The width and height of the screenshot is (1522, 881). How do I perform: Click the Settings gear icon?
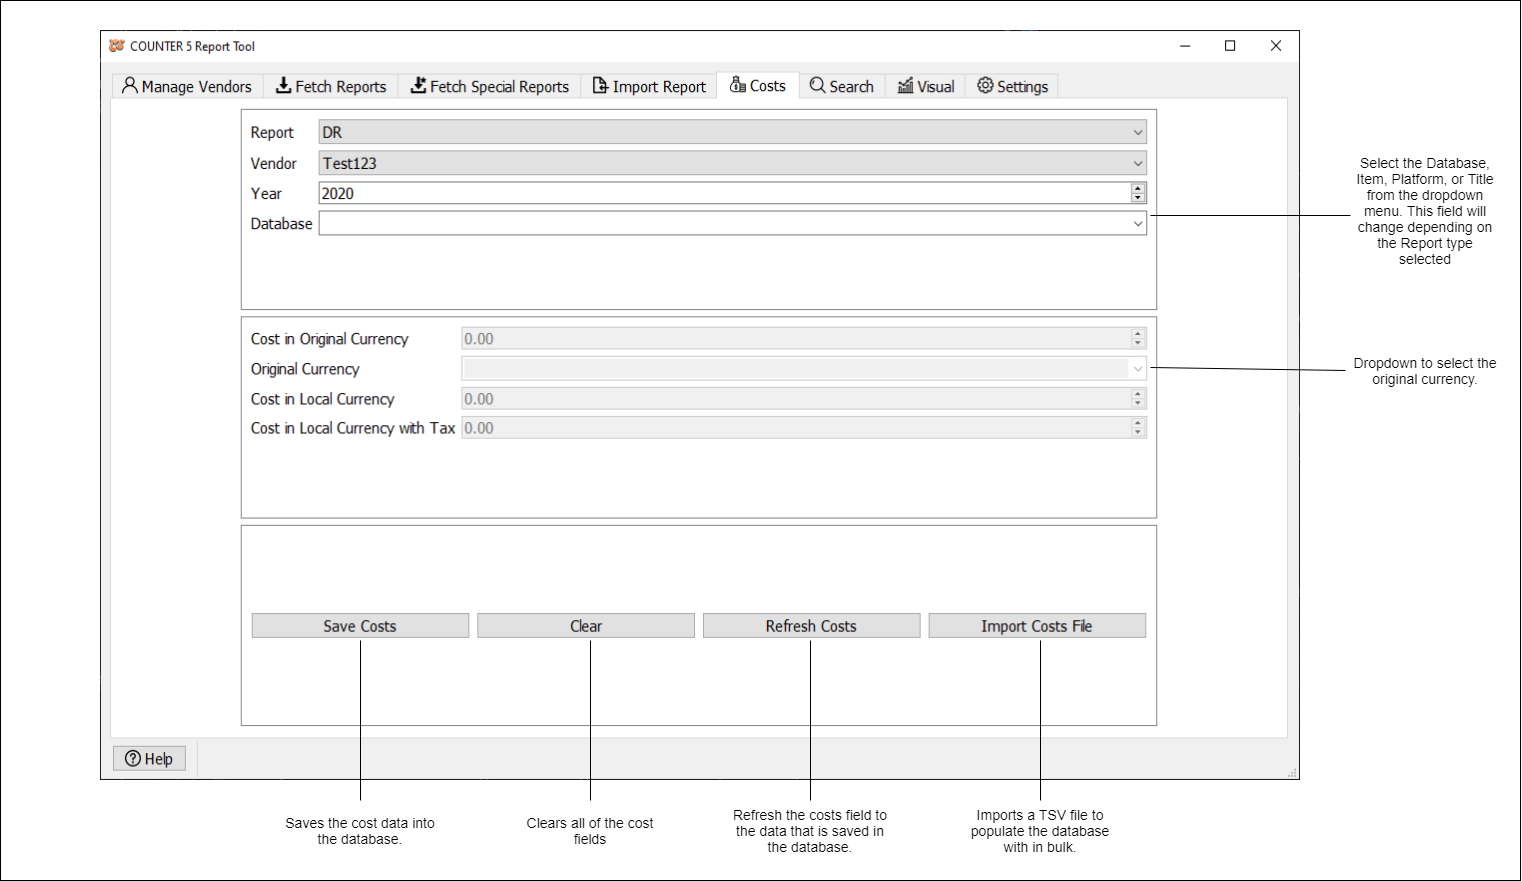(x=984, y=86)
